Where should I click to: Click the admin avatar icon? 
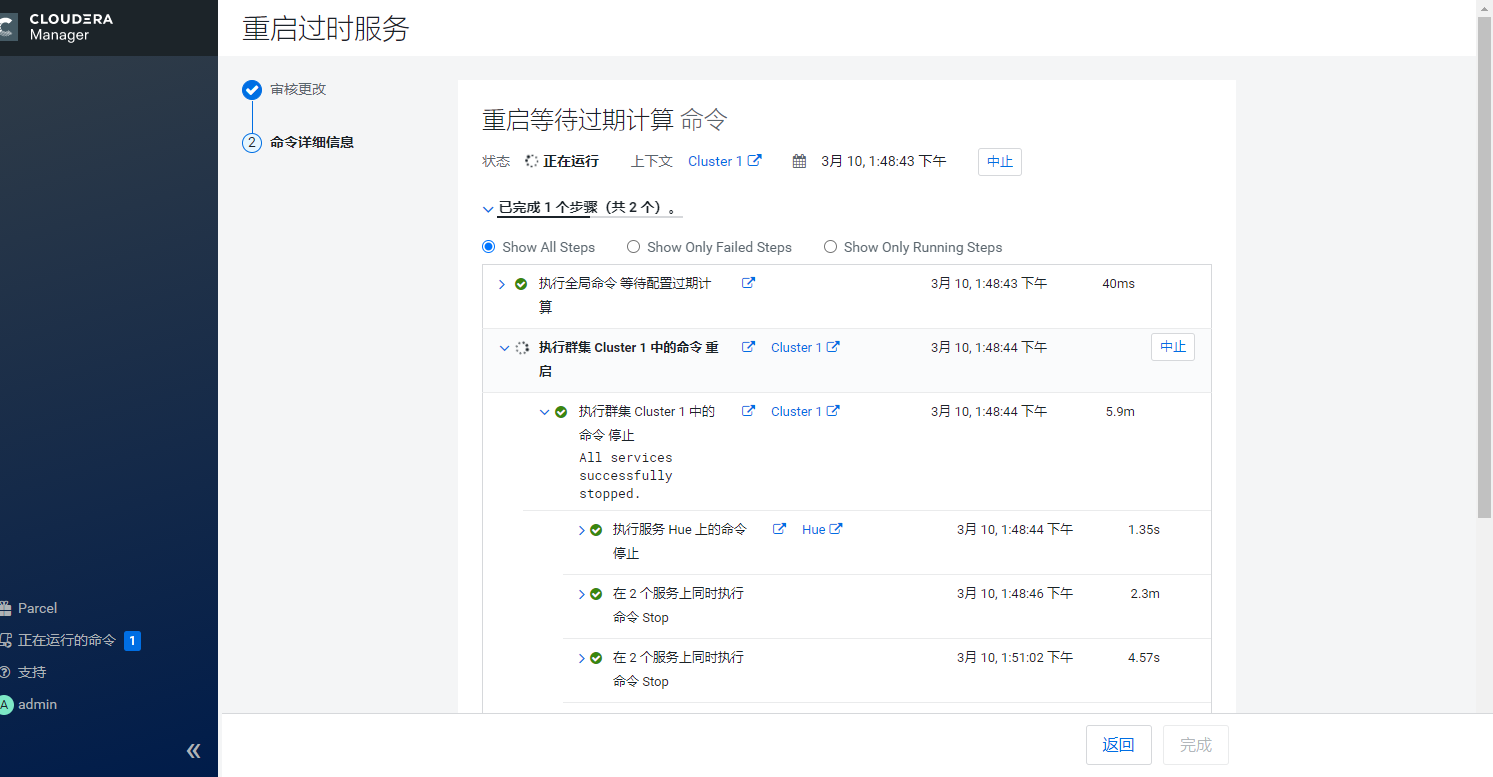tap(5, 704)
